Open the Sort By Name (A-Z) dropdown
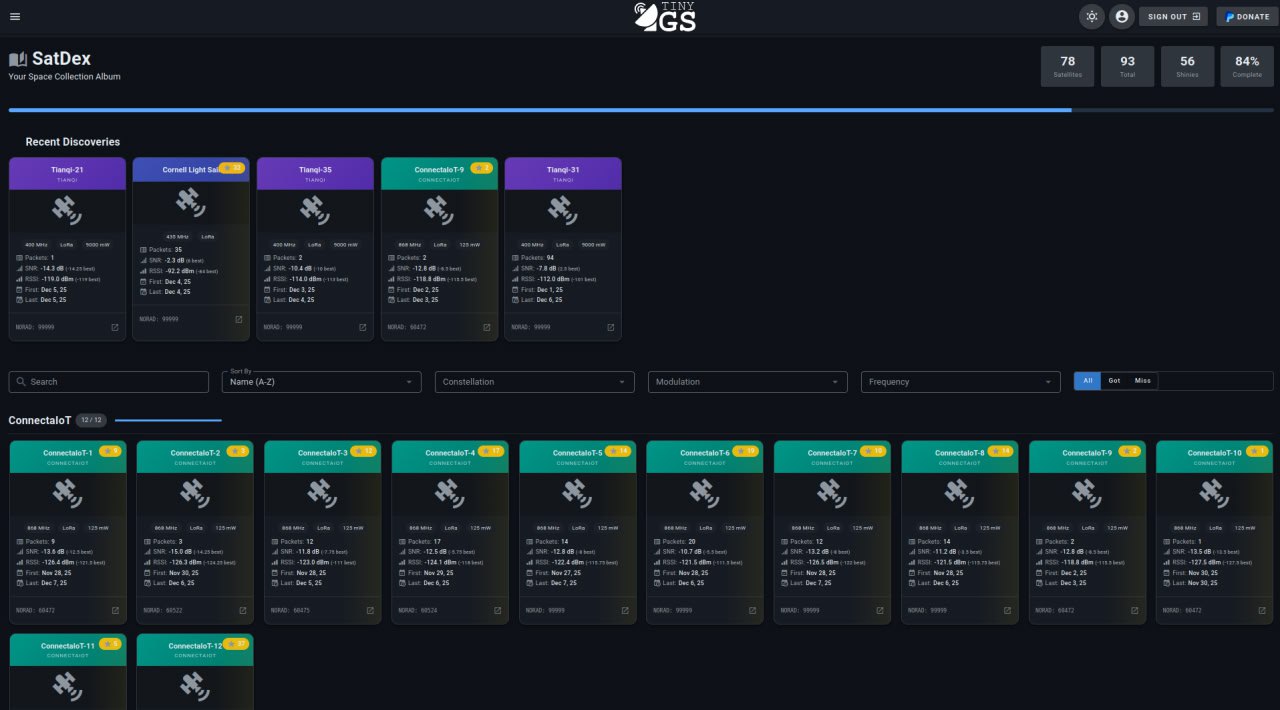The image size is (1280, 710). 322,382
